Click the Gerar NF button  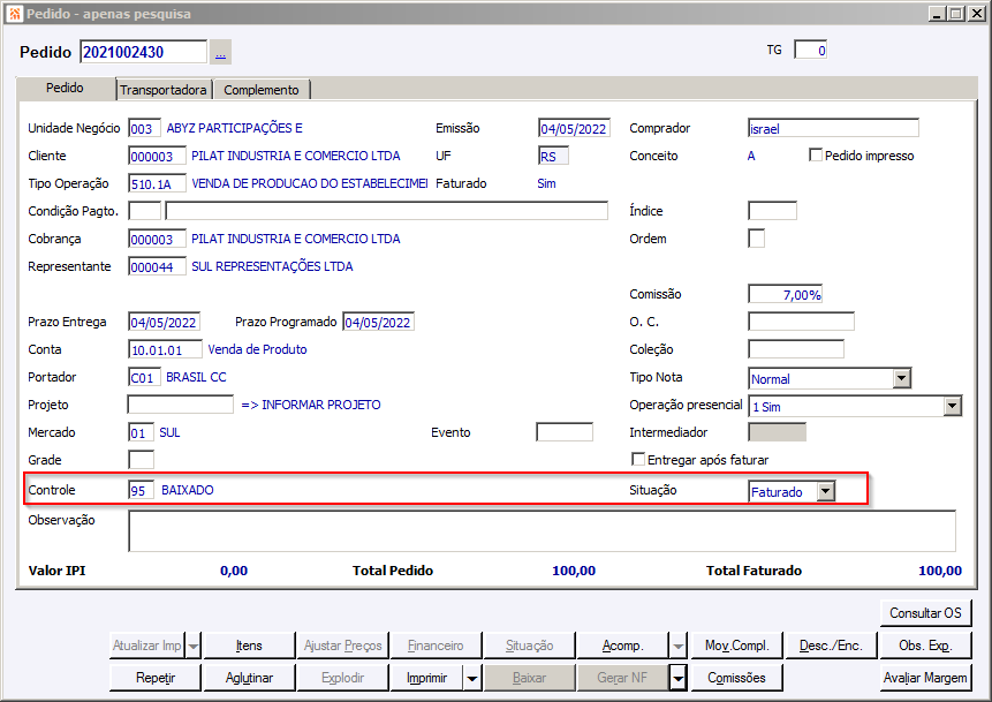click(x=623, y=678)
